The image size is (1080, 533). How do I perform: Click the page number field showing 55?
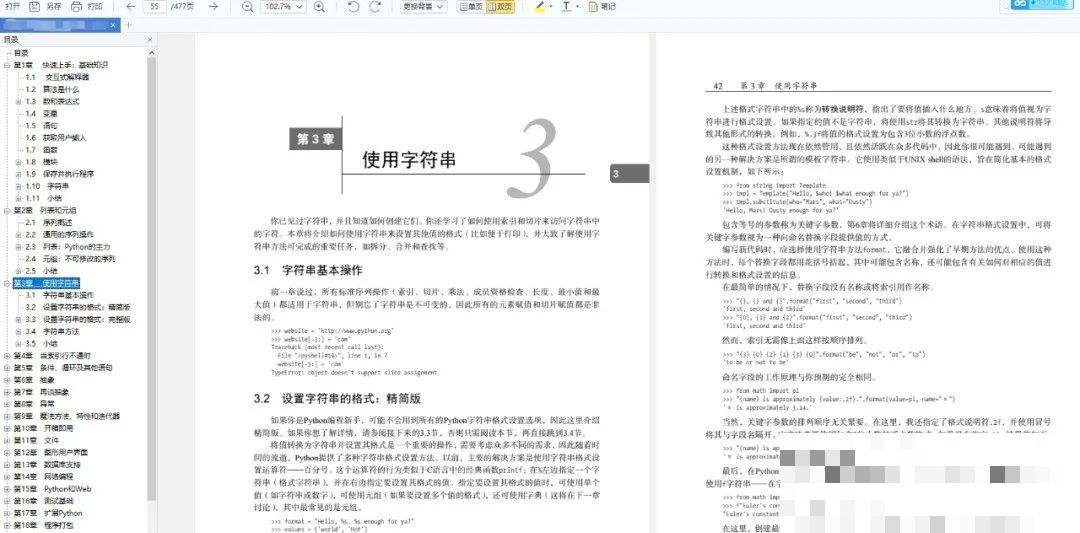pos(155,6)
